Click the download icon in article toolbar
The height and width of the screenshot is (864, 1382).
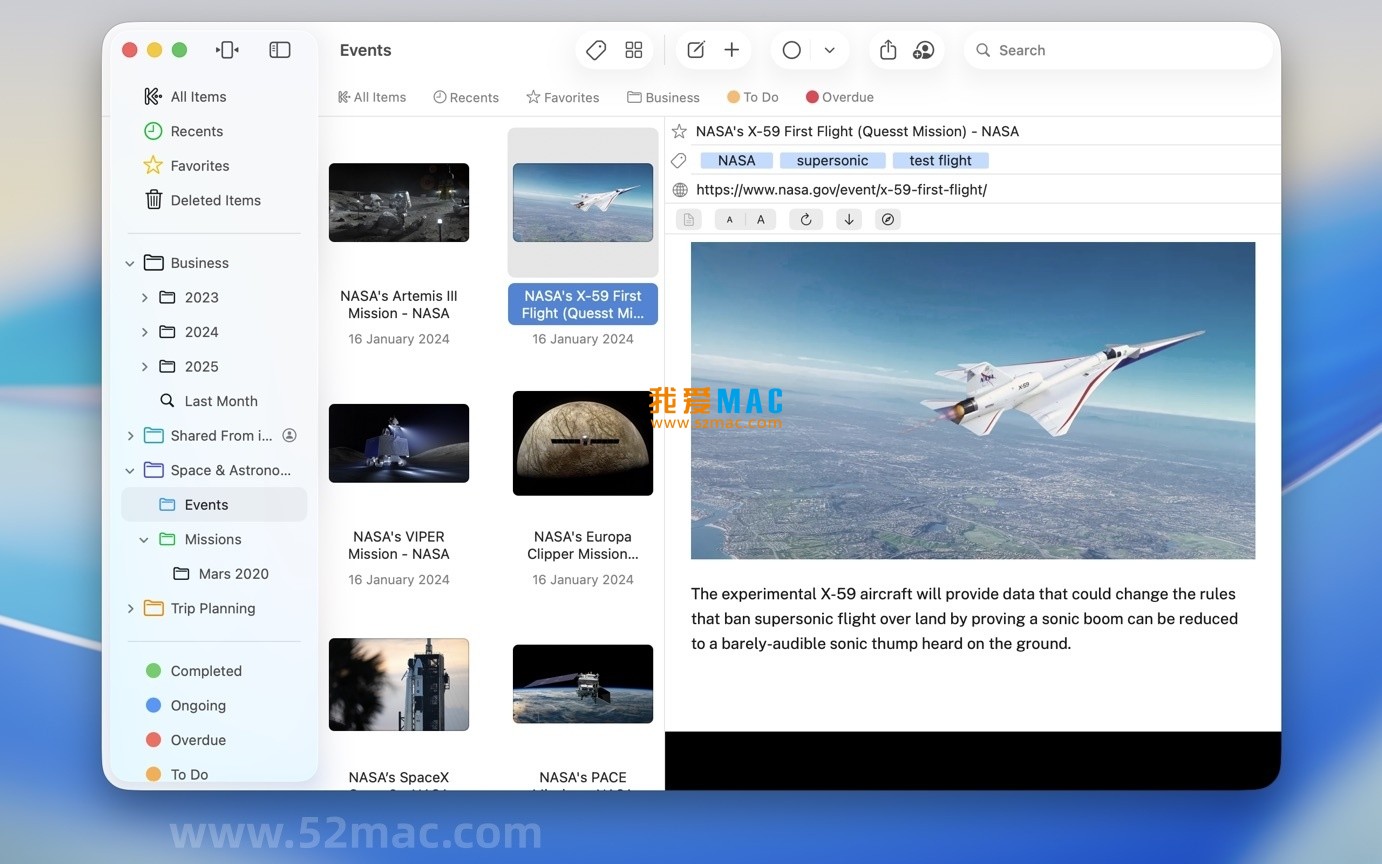tap(848, 219)
